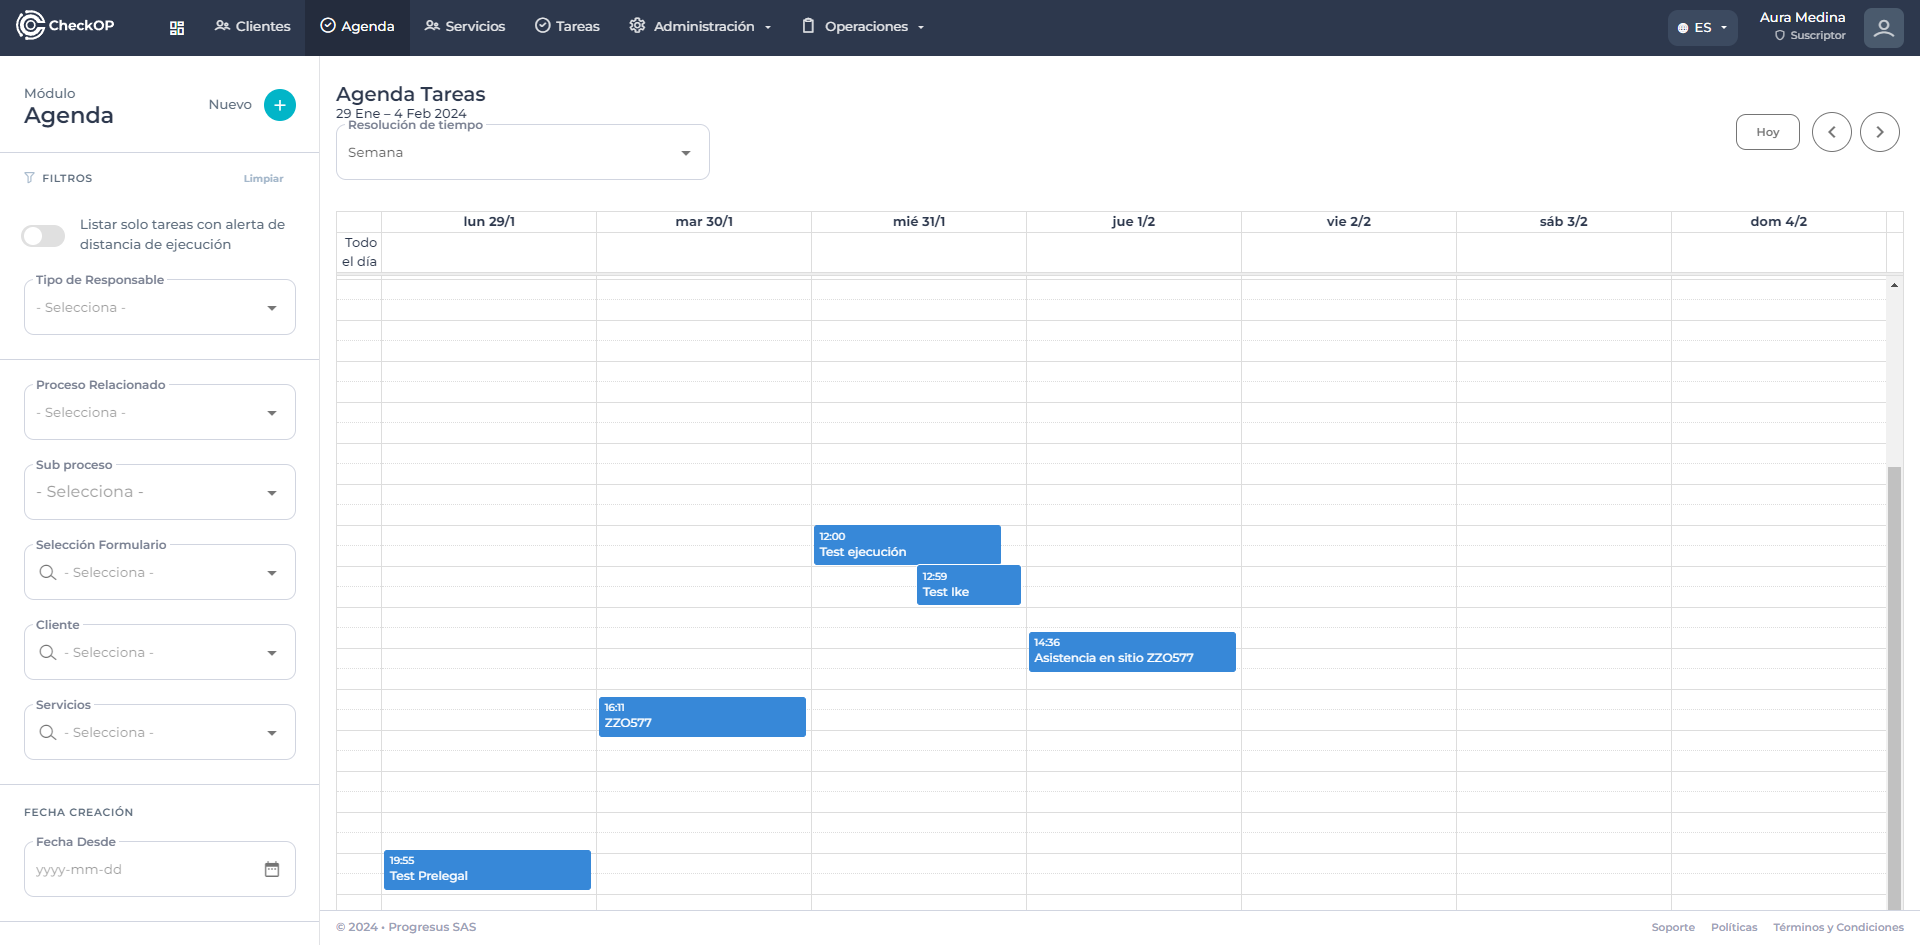1920x945 pixels.
Task: Open Cliente dropdown arrow
Action: (272, 653)
